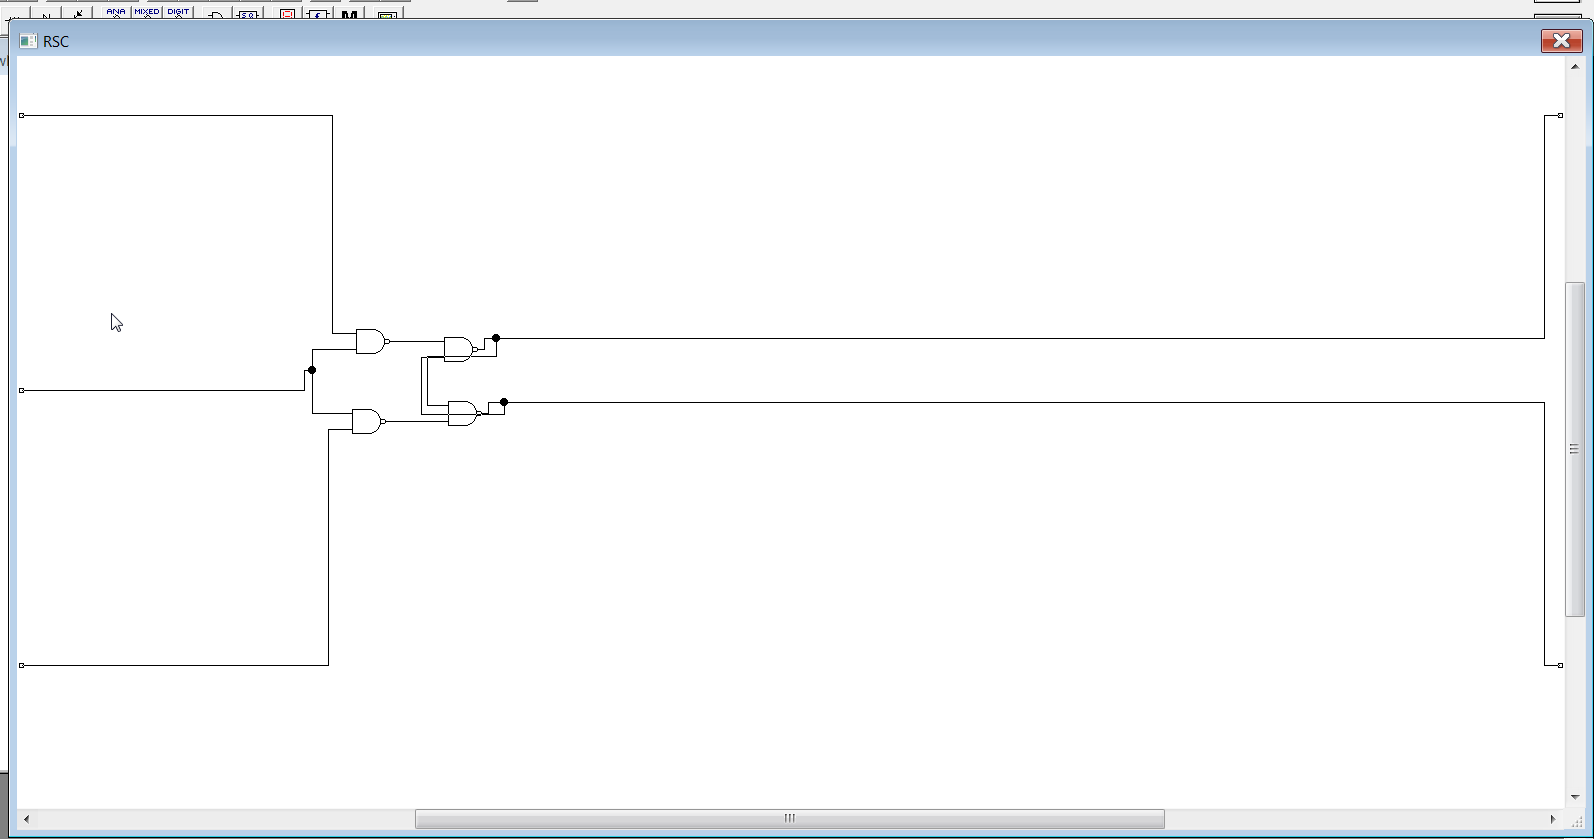The image size is (1594, 839).
Task: Click the vertical scrollbar up arrow
Action: (1575, 67)
